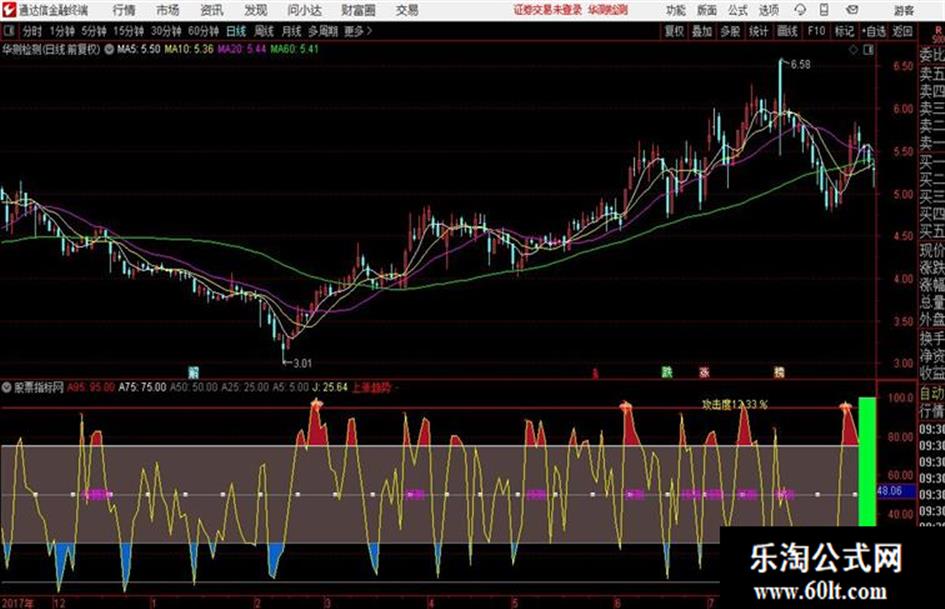Viewport: 945px width, 609px height.
Task: Switch to the 5分钟 period tab
Action: click(x=93, y=31)
